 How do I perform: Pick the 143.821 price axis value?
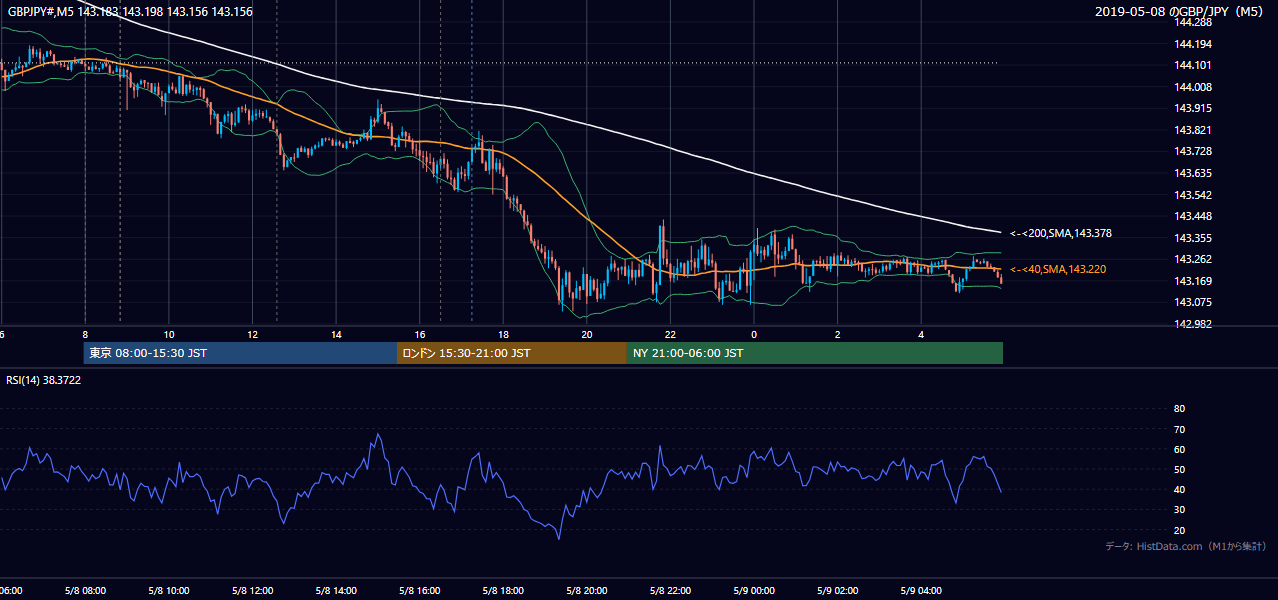tap(1192, 130)
